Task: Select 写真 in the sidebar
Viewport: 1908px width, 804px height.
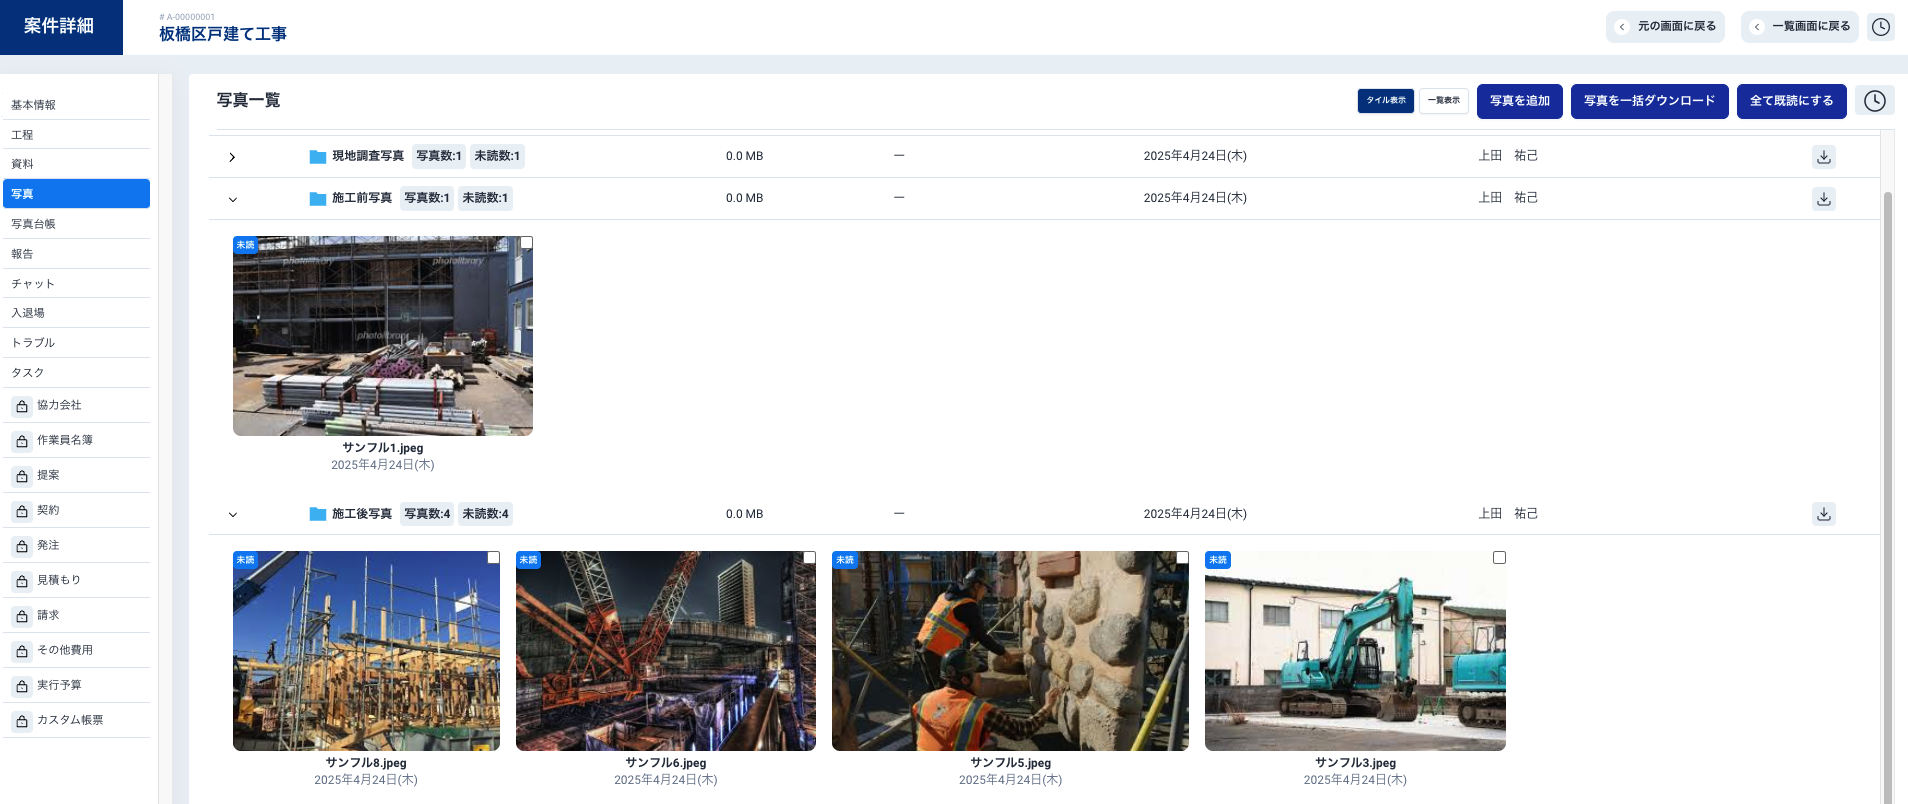Action: (76, 194)
